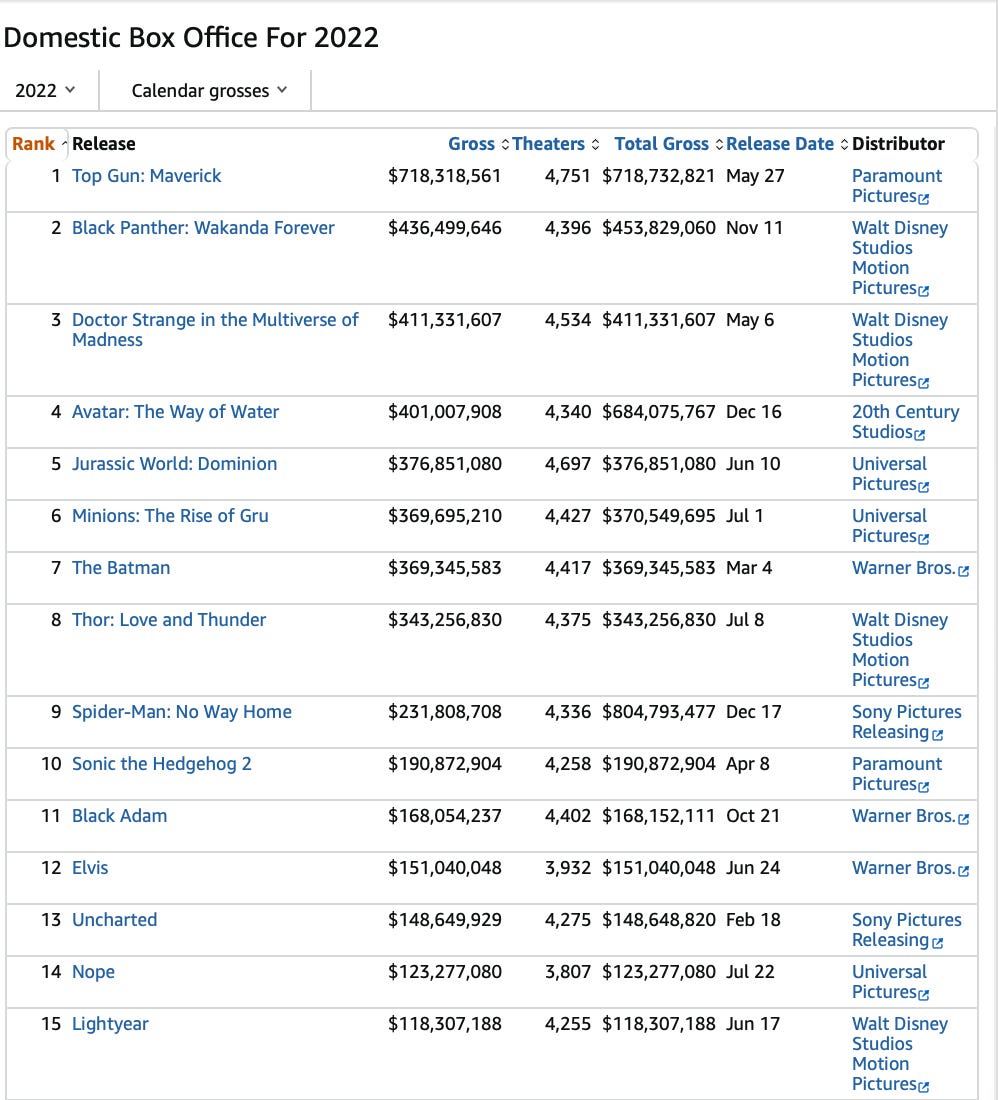Select theaters count 3,807
Viewport: 998px width, 1100px height.
[567, 972]
